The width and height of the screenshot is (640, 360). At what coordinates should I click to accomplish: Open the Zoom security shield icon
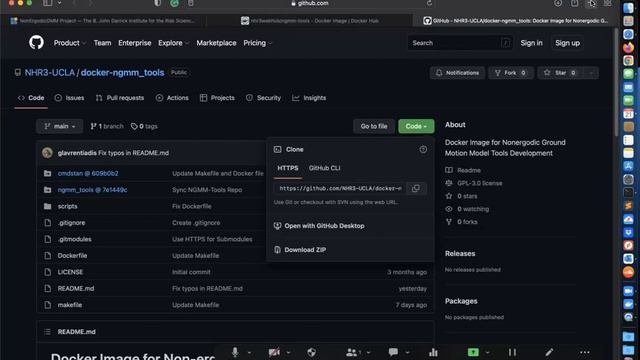pos(311,352)
